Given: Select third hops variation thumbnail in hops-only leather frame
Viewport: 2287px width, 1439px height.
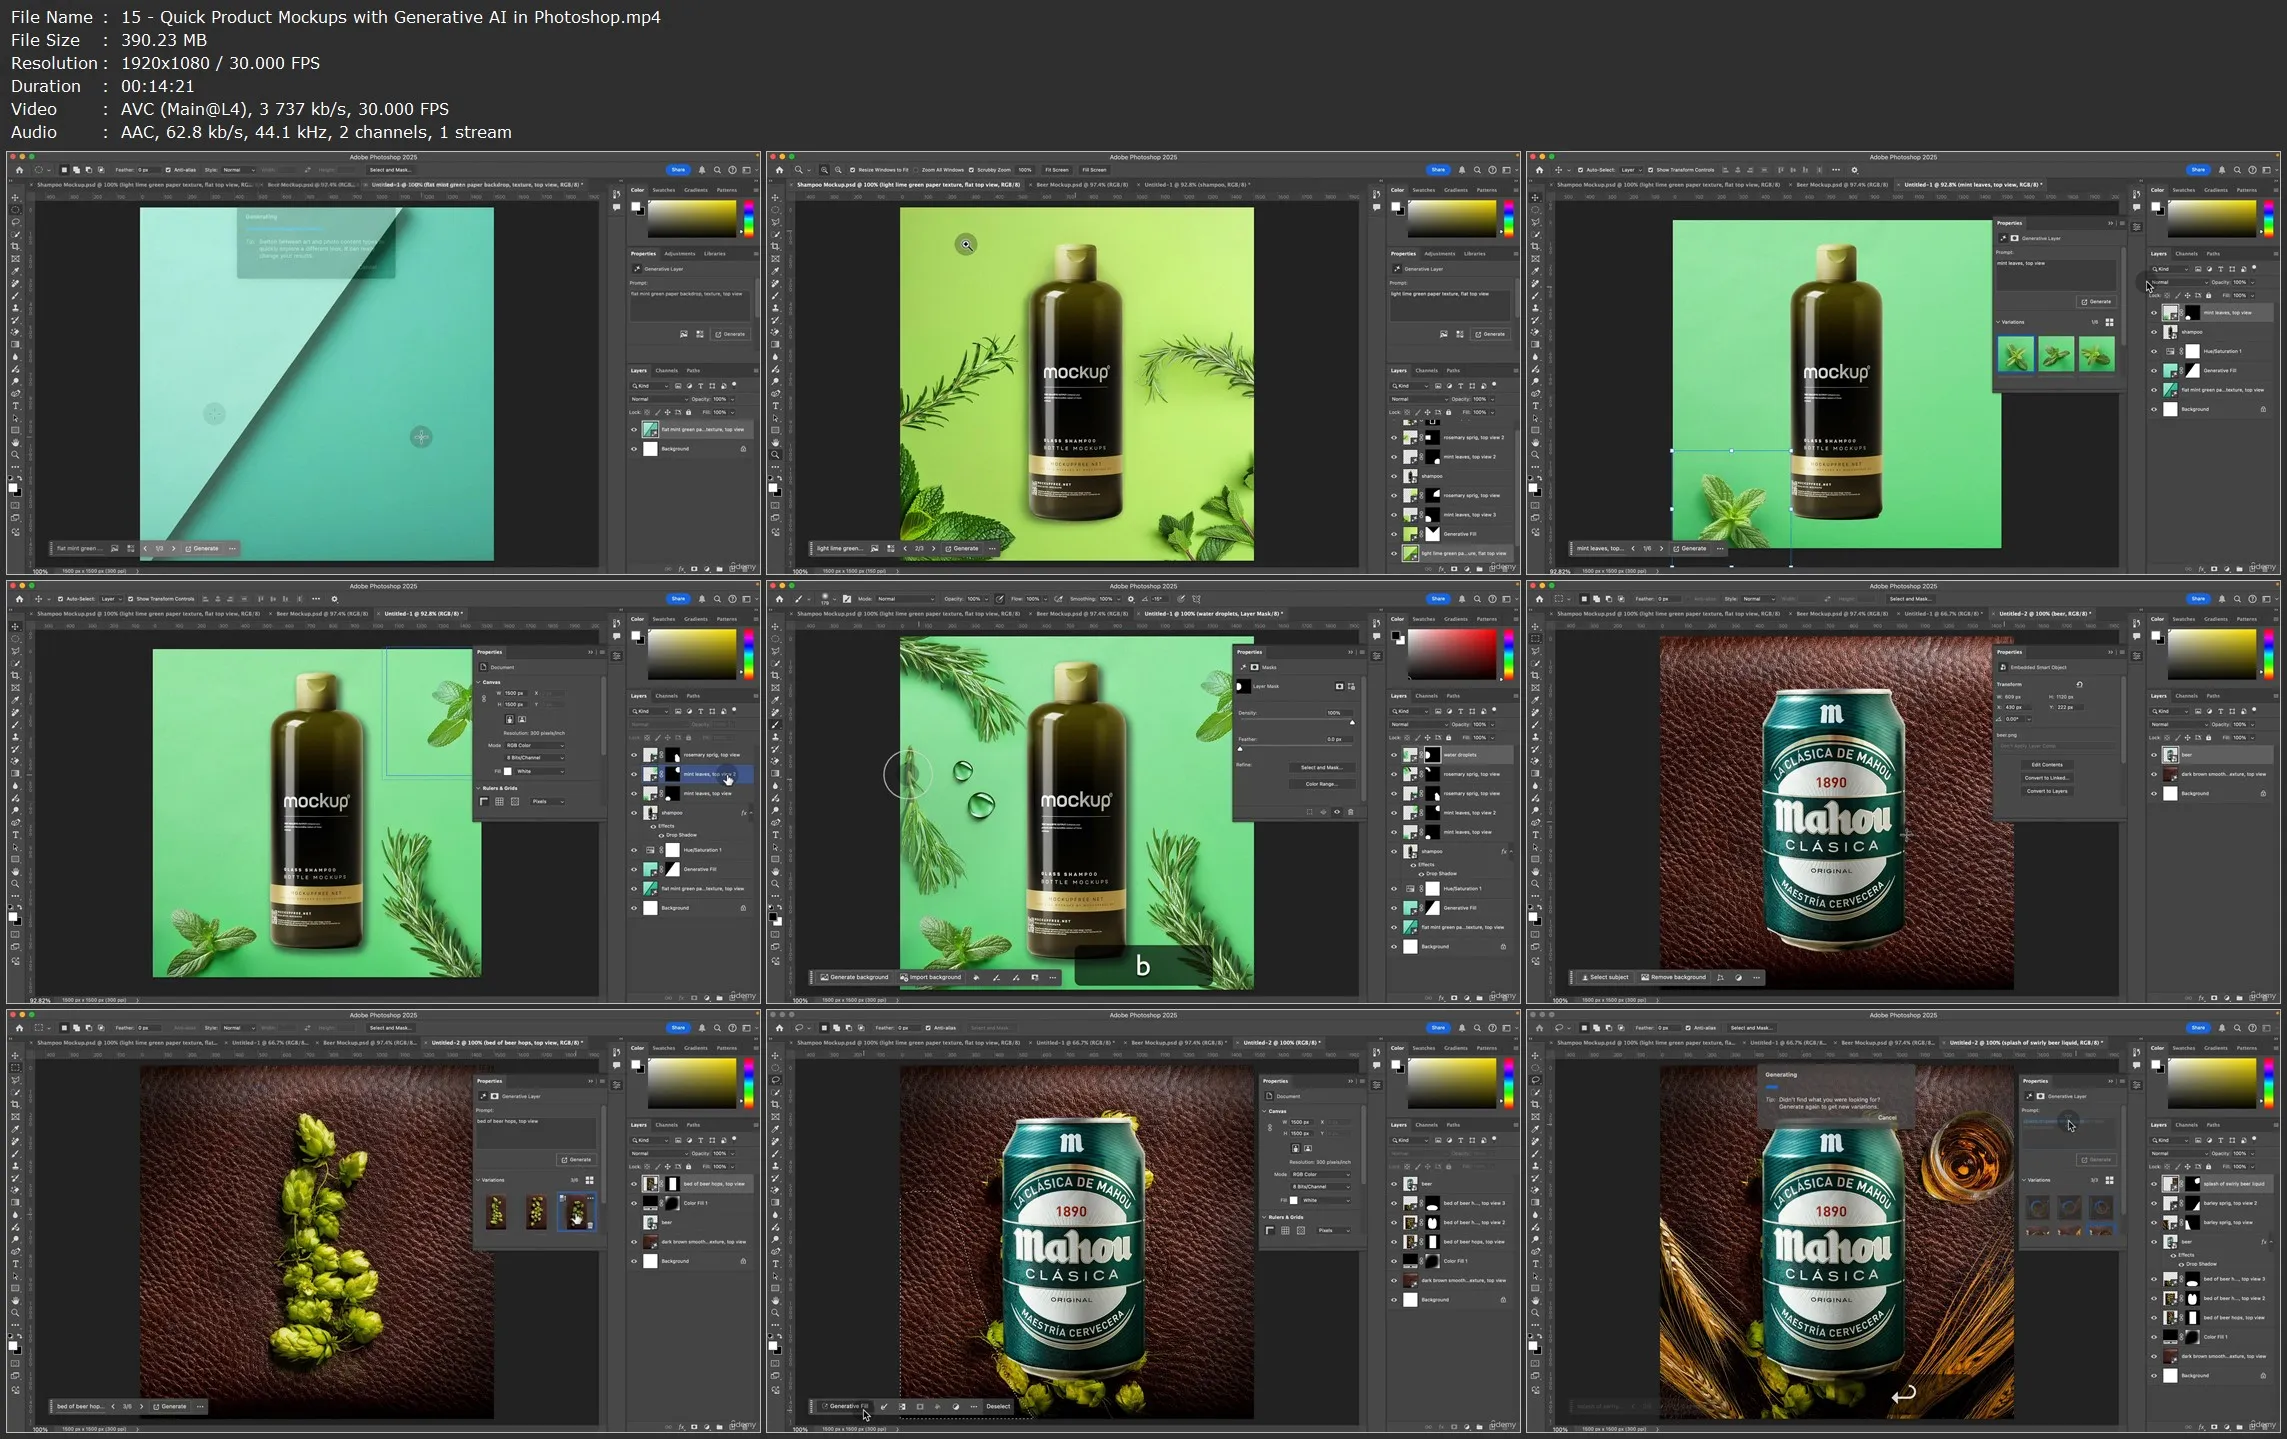Looking at the screenshot, I should click(x=576, y=1212).
